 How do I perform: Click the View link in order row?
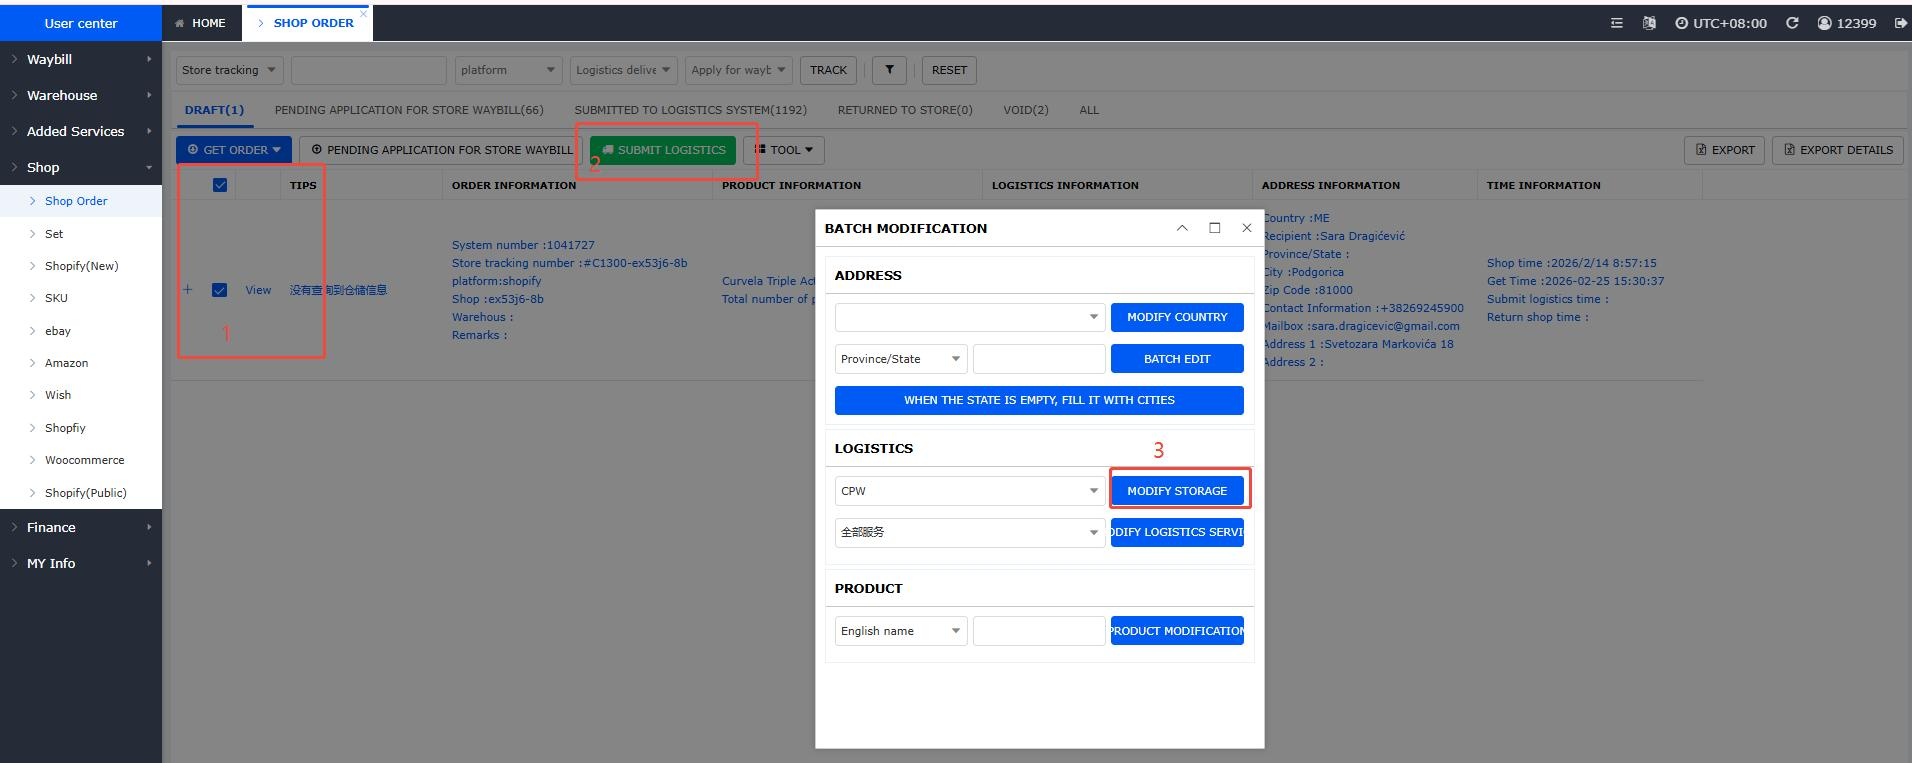[258, 290]
